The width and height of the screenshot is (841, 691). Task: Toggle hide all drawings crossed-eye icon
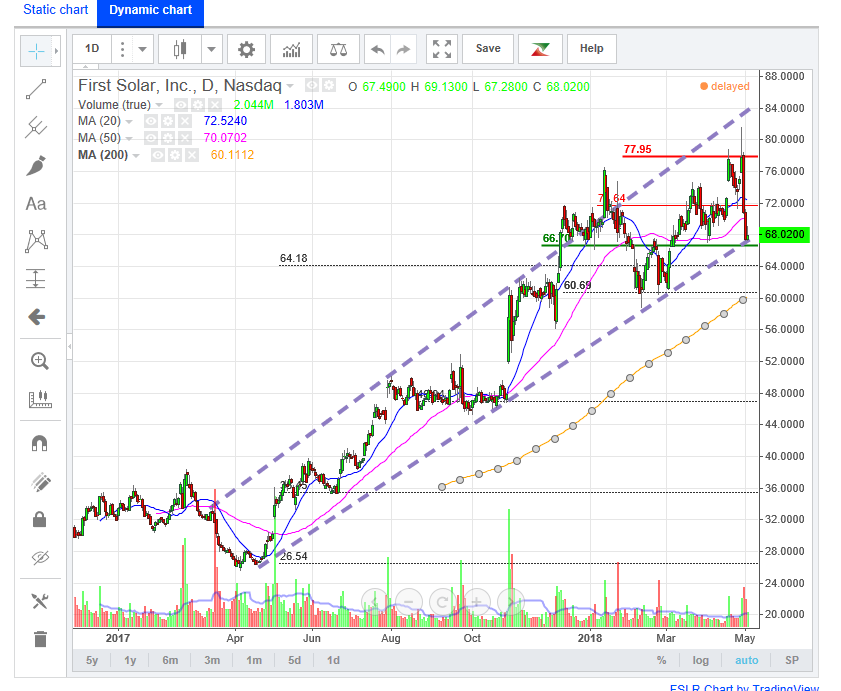pos(40,558)
